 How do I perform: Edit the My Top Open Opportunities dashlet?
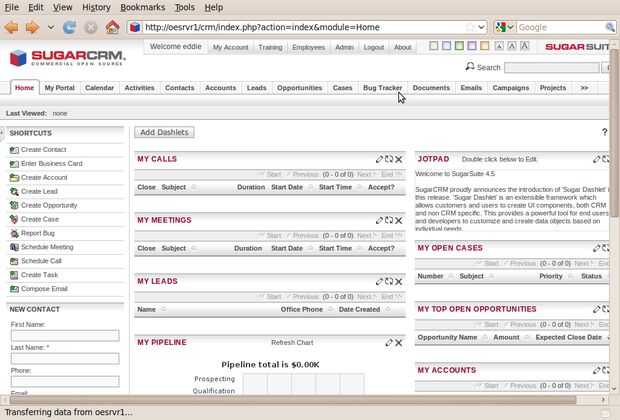click(x=596, y=309)
